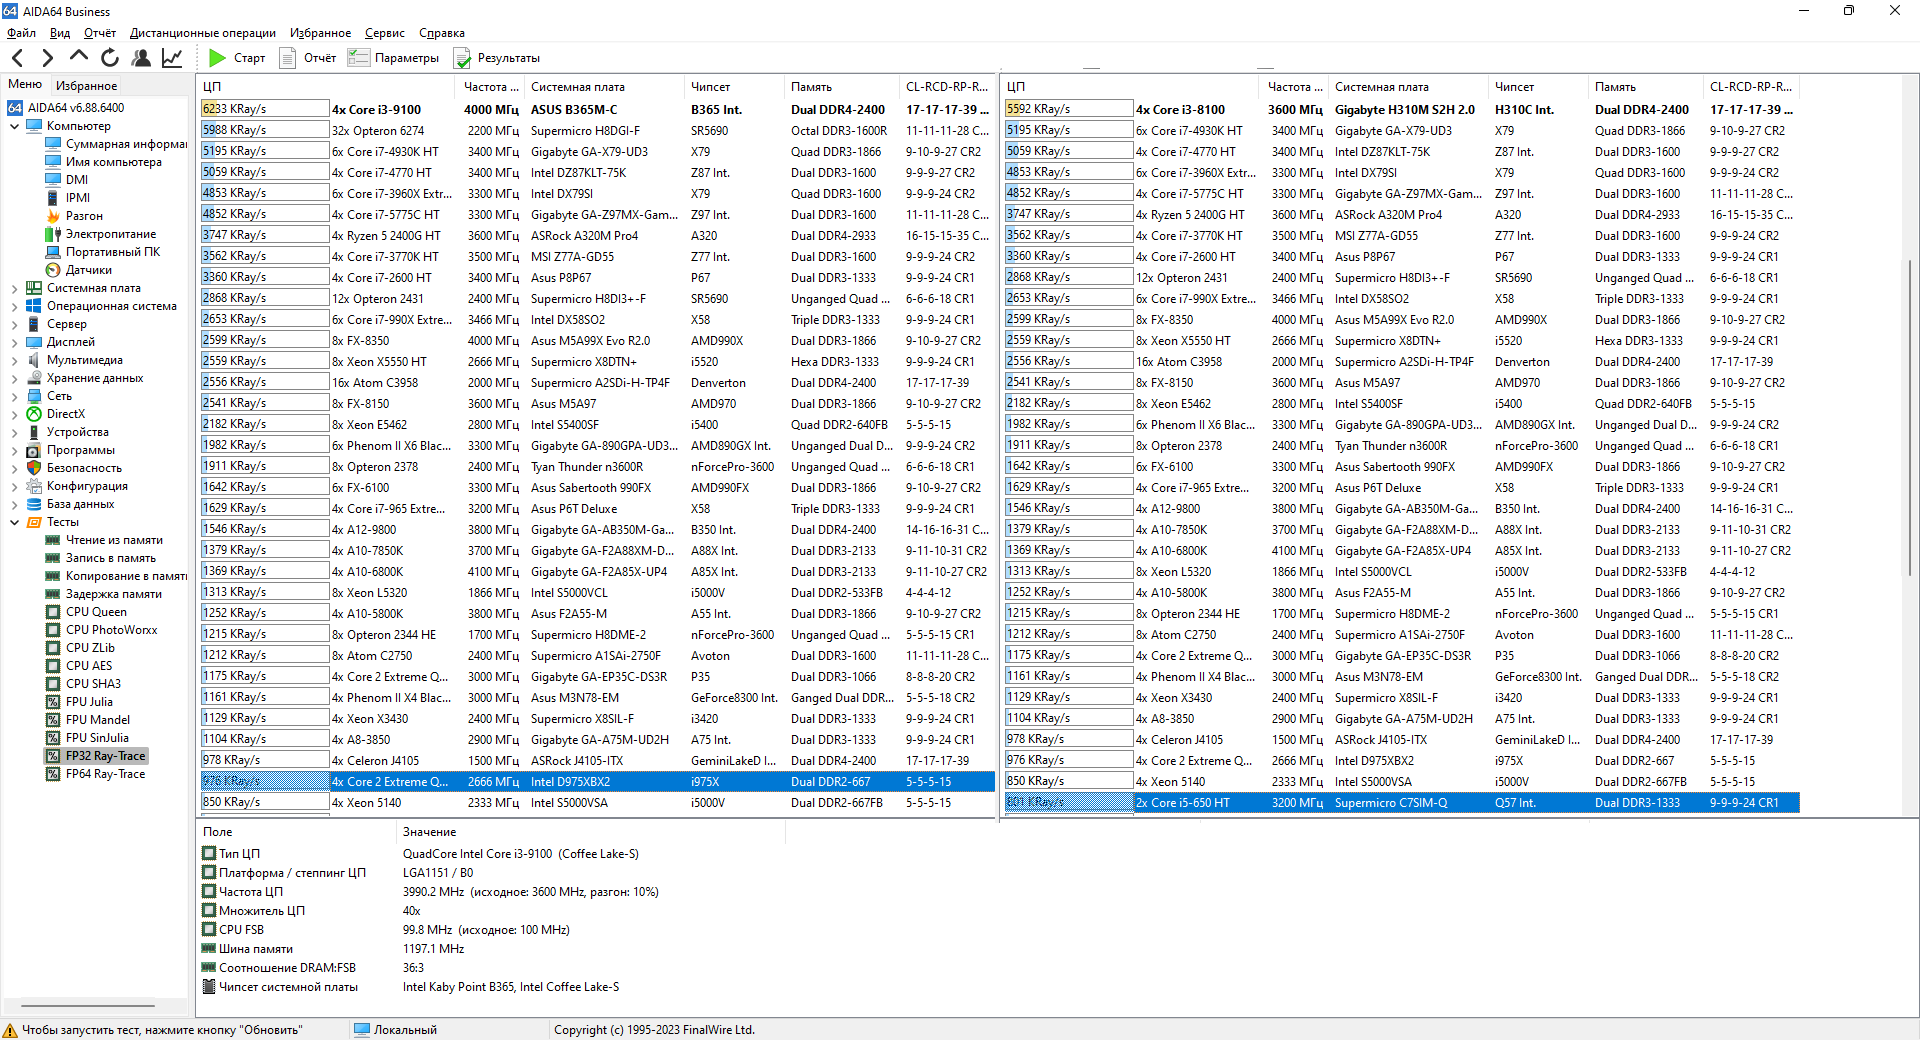Open the Дистанционные операции menu
The image size is (1920, 1040).
point(203,33)
